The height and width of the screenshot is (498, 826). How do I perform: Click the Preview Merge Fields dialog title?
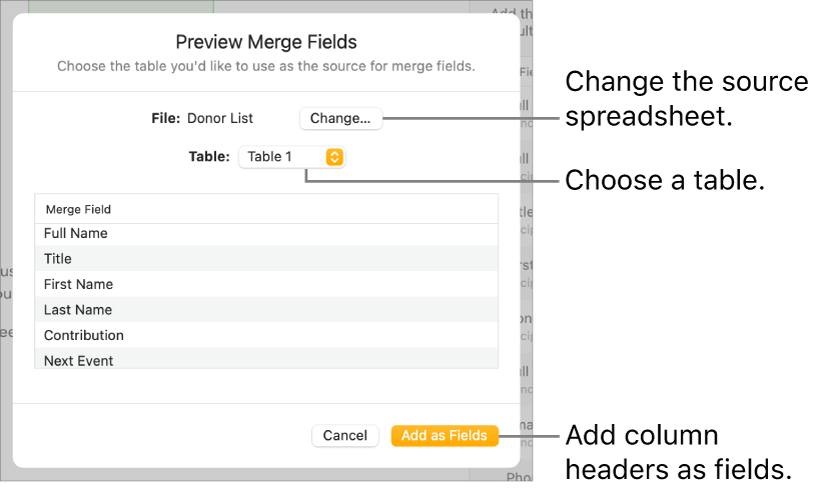tap(266, 42)
